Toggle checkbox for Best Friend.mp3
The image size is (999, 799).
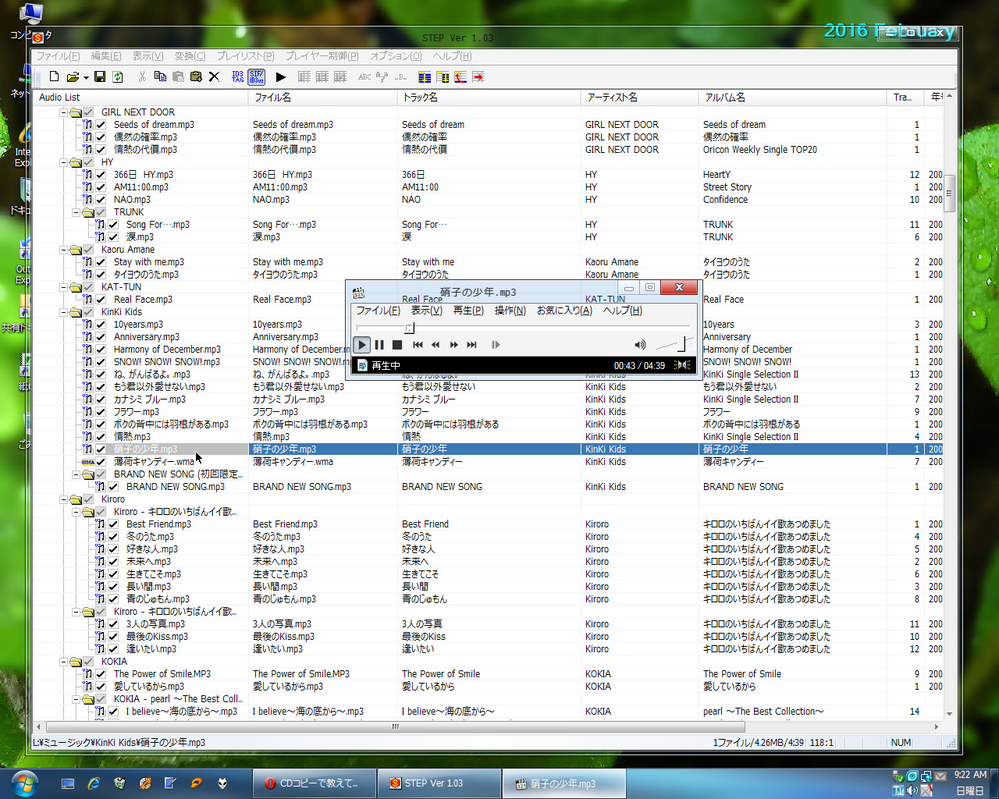113,524
